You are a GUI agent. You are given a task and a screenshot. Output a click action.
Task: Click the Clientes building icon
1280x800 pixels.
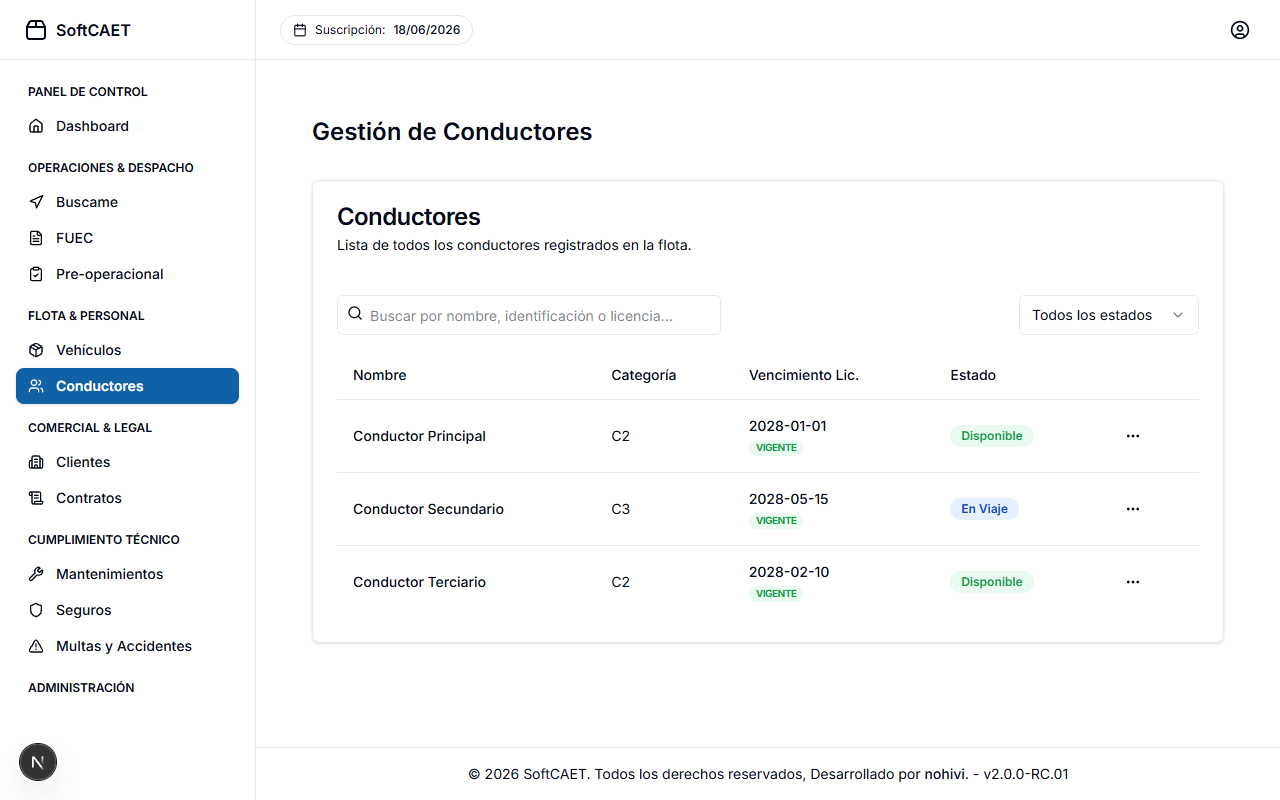point(36,462)
